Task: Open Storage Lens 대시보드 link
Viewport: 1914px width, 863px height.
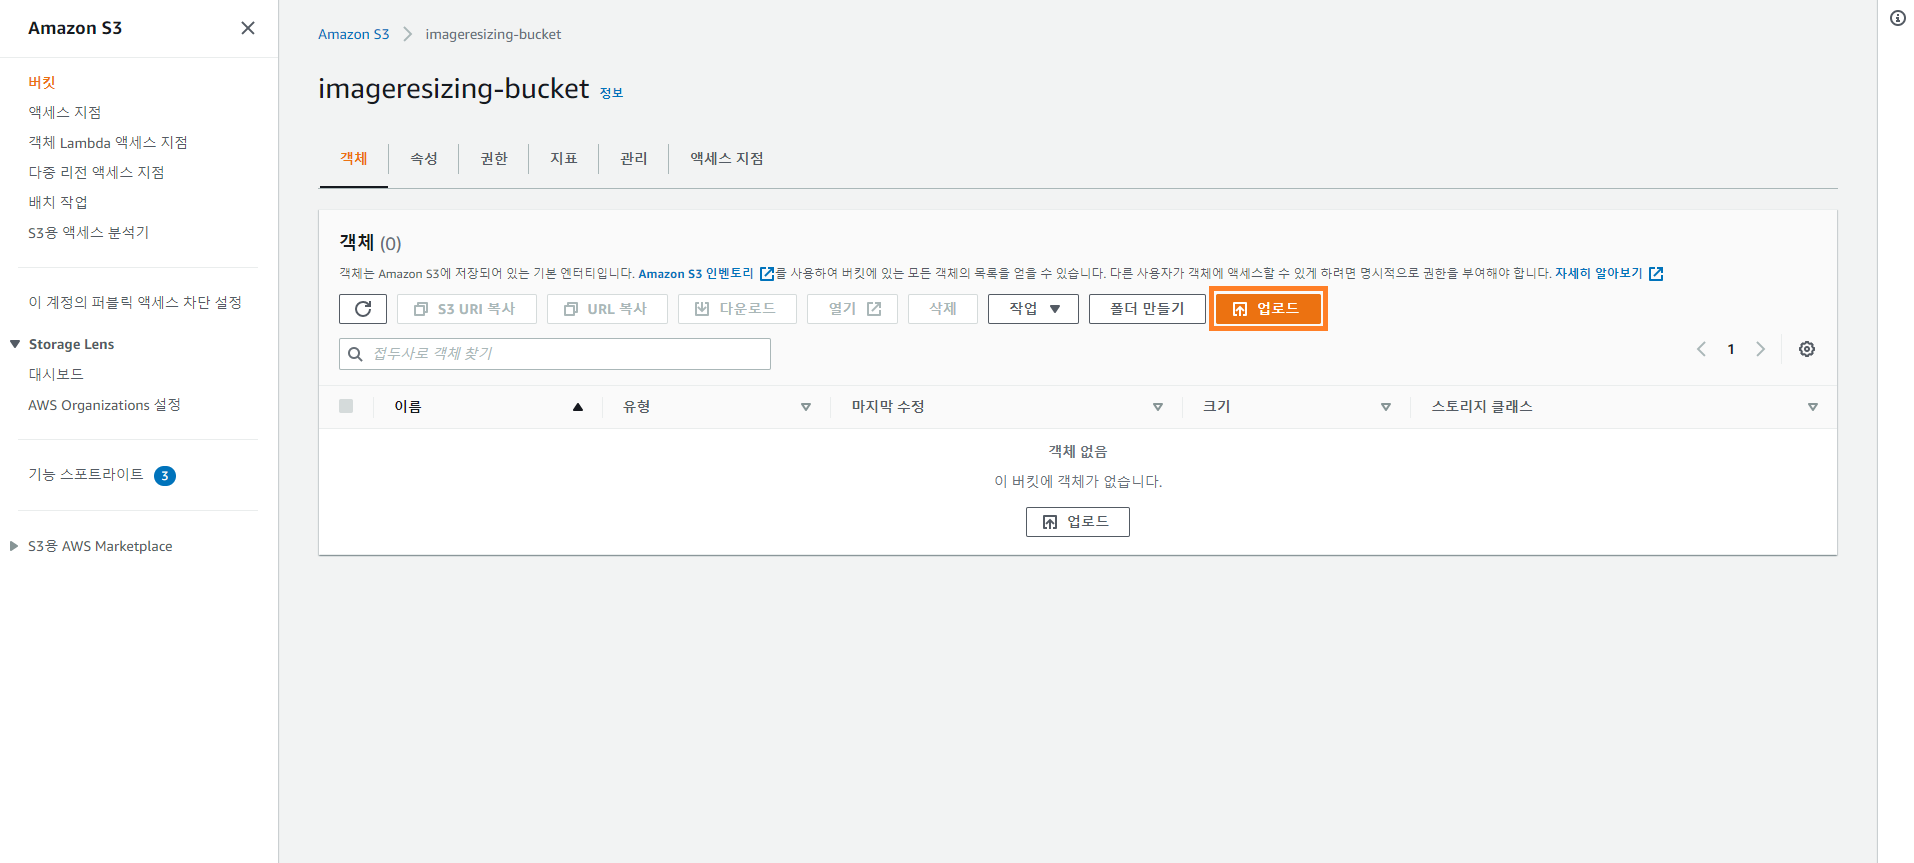Action: 56,374
